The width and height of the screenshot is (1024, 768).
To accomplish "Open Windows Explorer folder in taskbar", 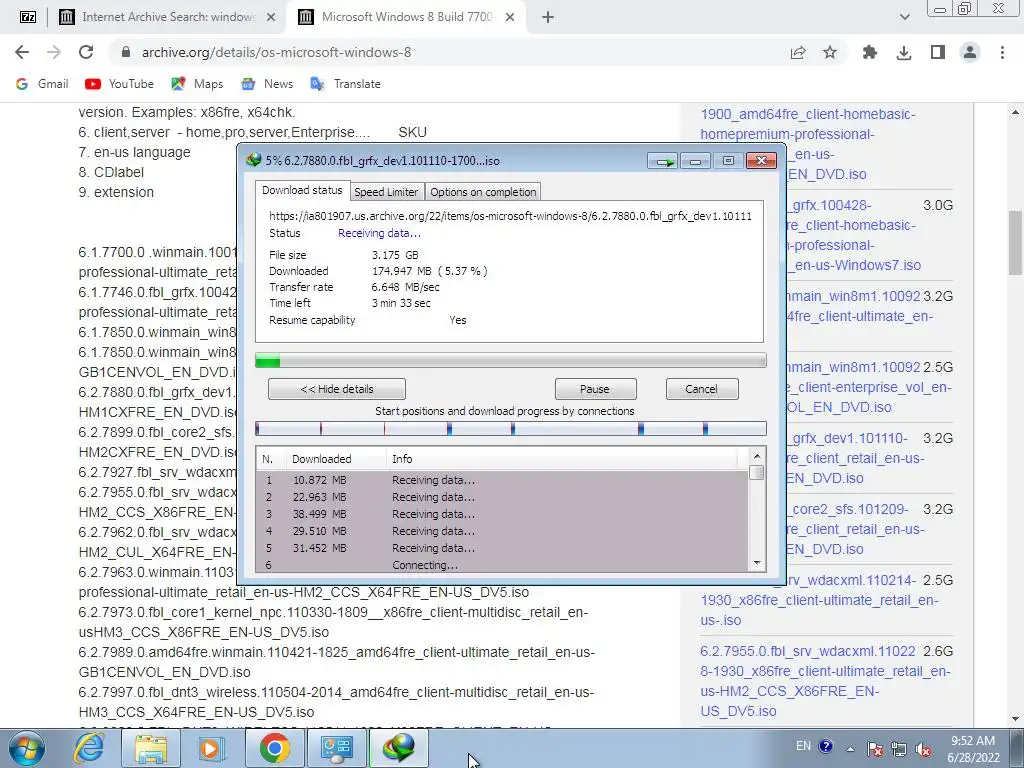I will click(151, 748).
